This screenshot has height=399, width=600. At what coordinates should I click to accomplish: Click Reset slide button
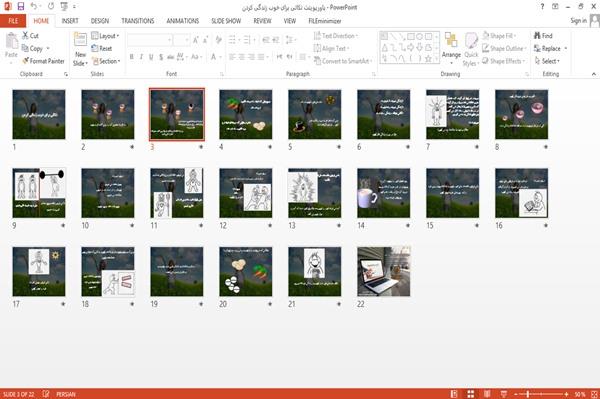[x=102, y=48]
